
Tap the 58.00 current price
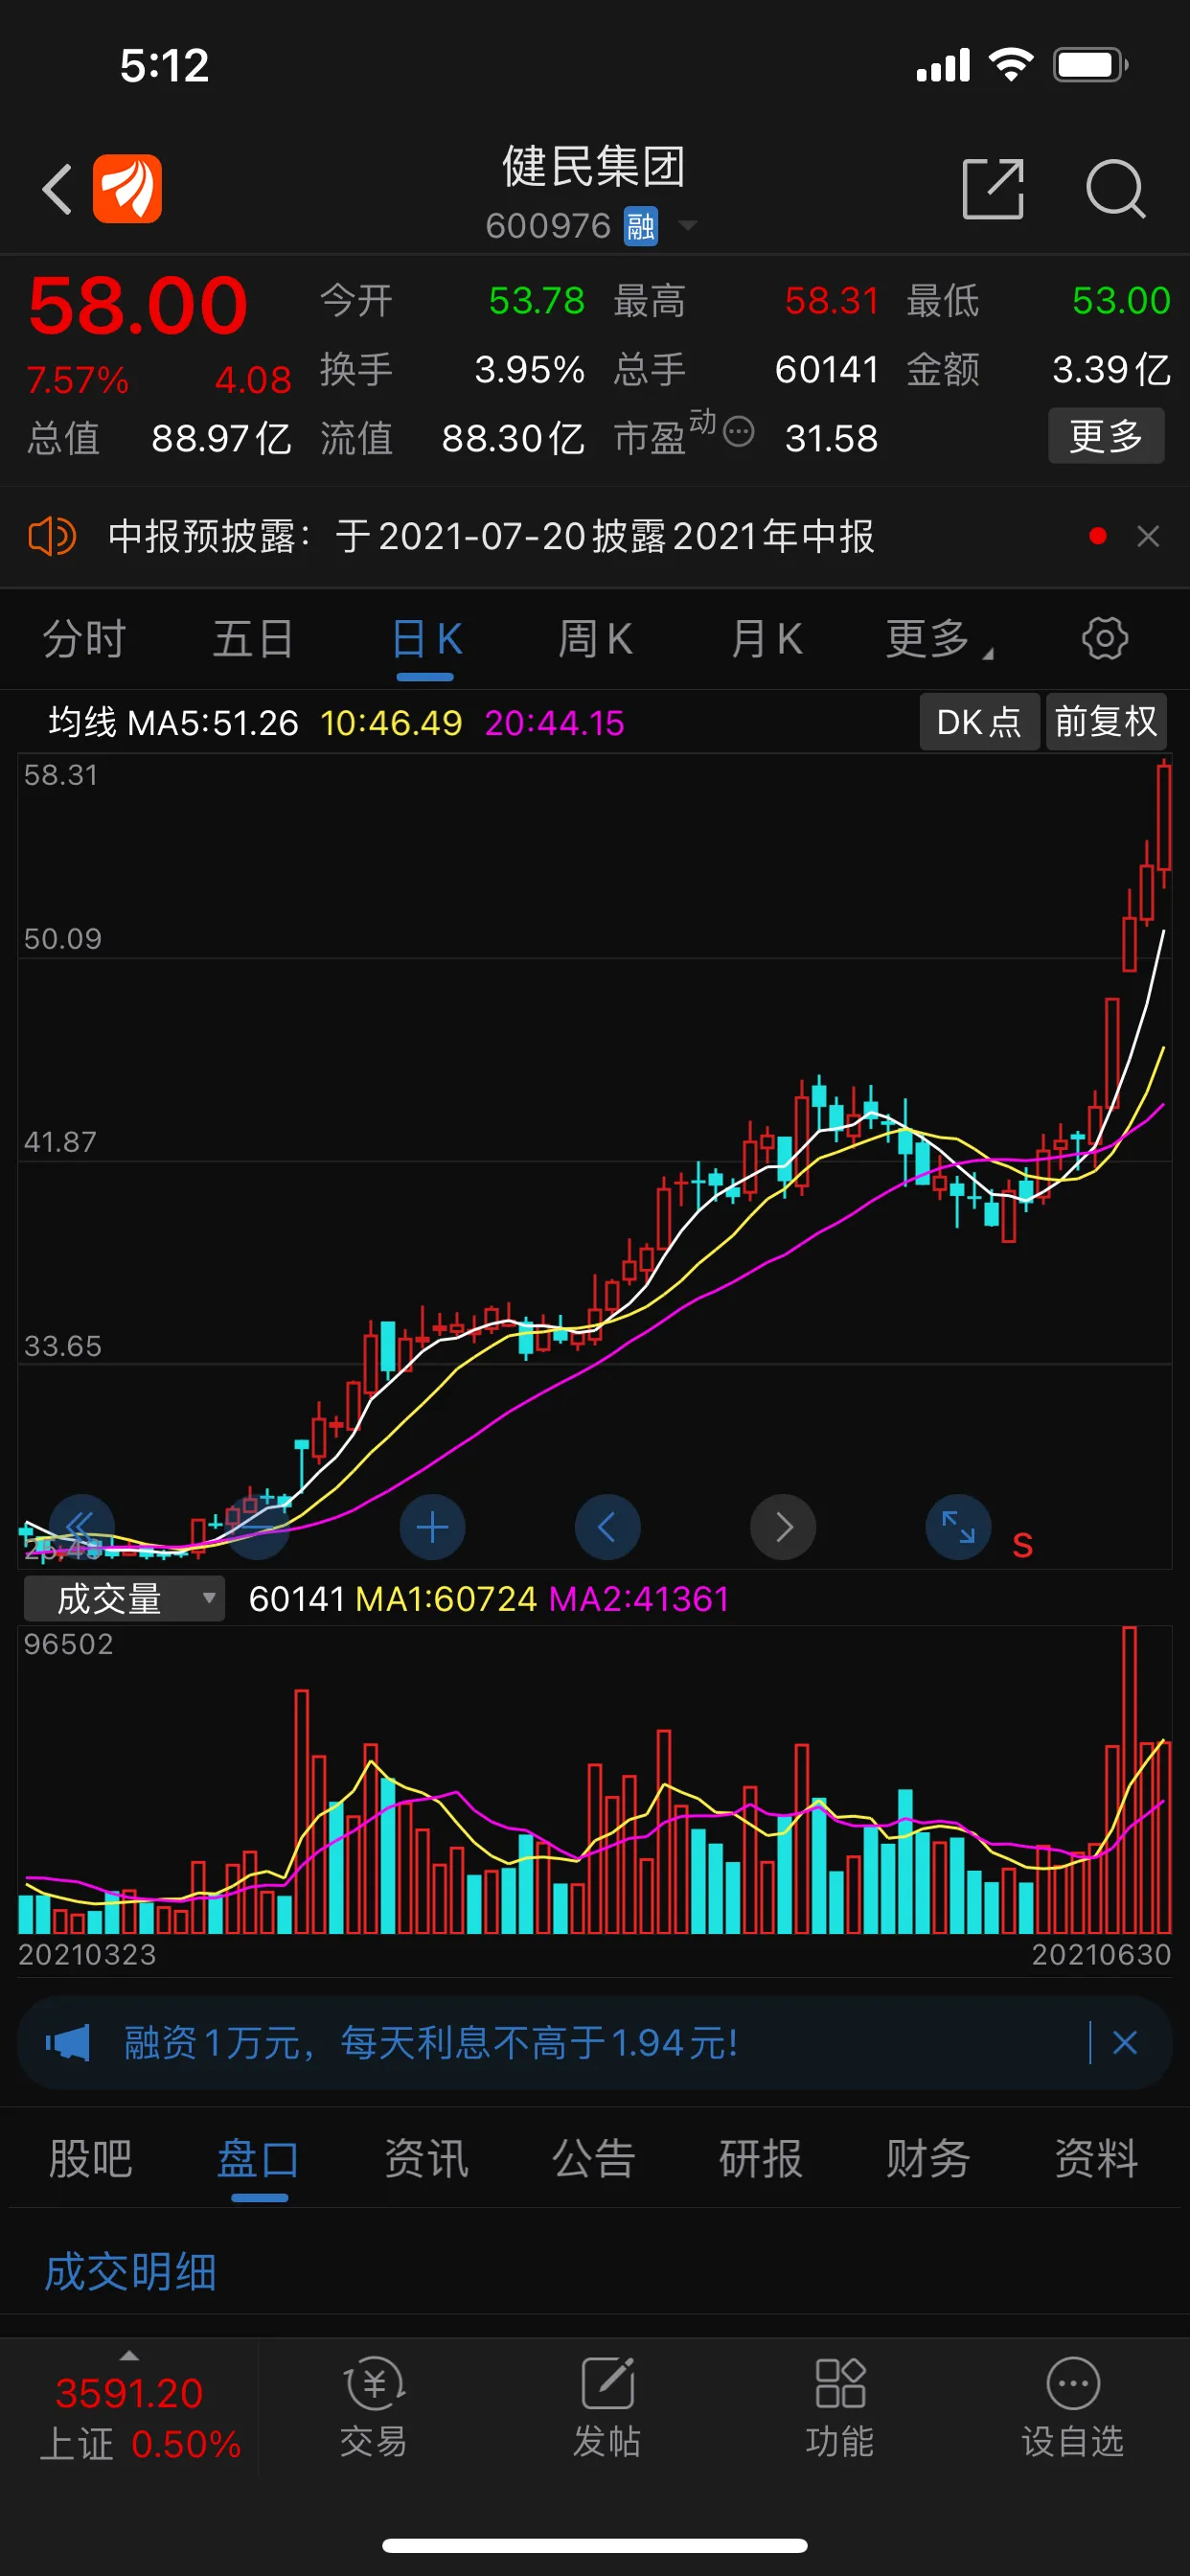pos(138,305)
